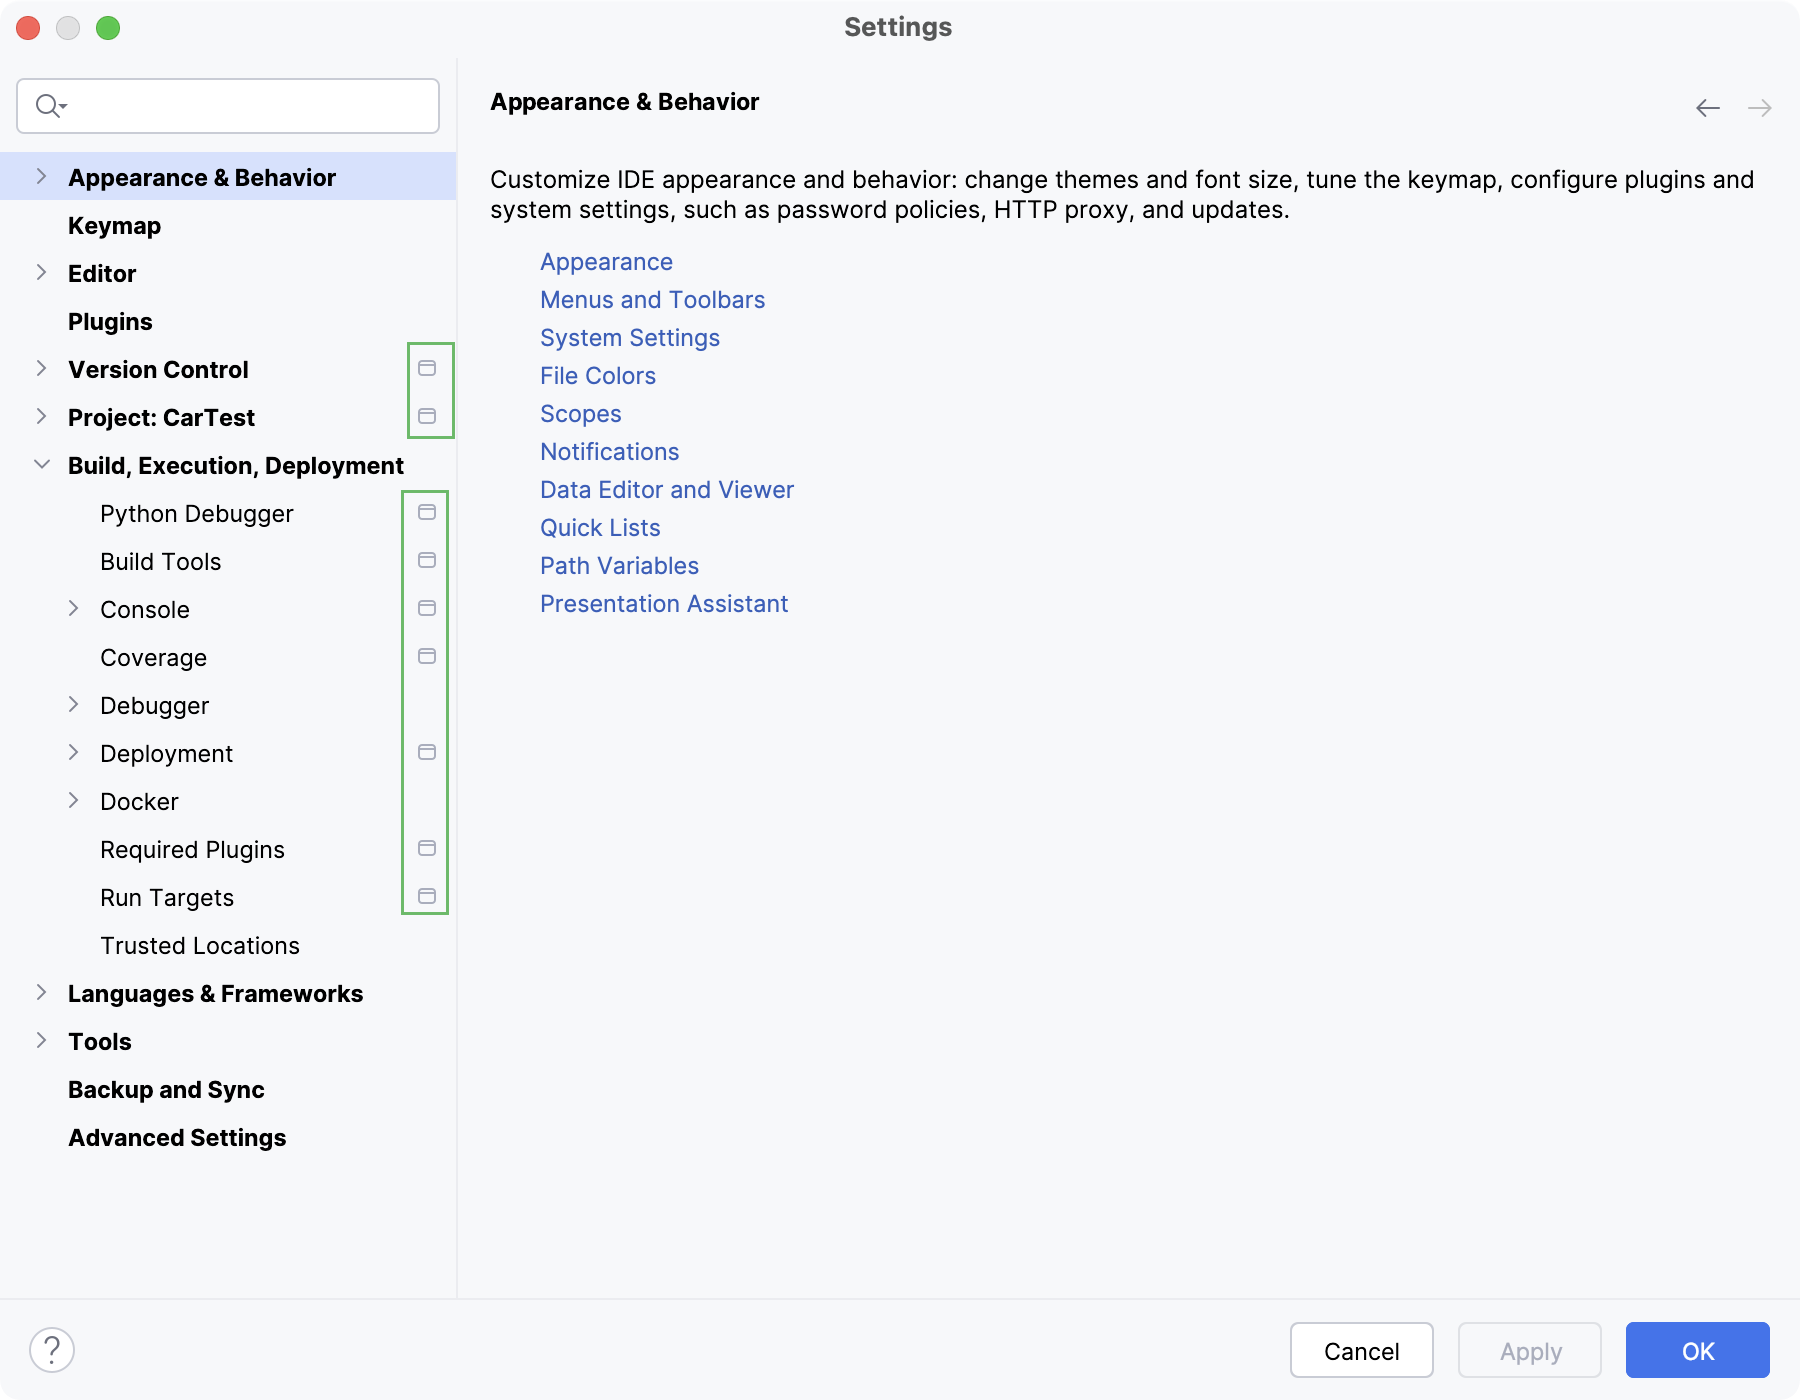Click the OK button
The image size is (1800, 1400).
1696,1350
